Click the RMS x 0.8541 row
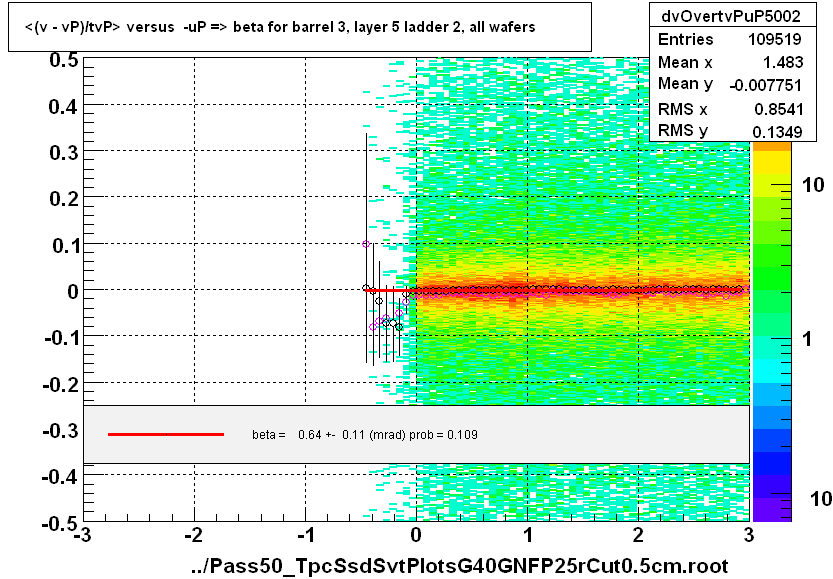The width and height of the screenshot is (833, 579). coord(730,109)
